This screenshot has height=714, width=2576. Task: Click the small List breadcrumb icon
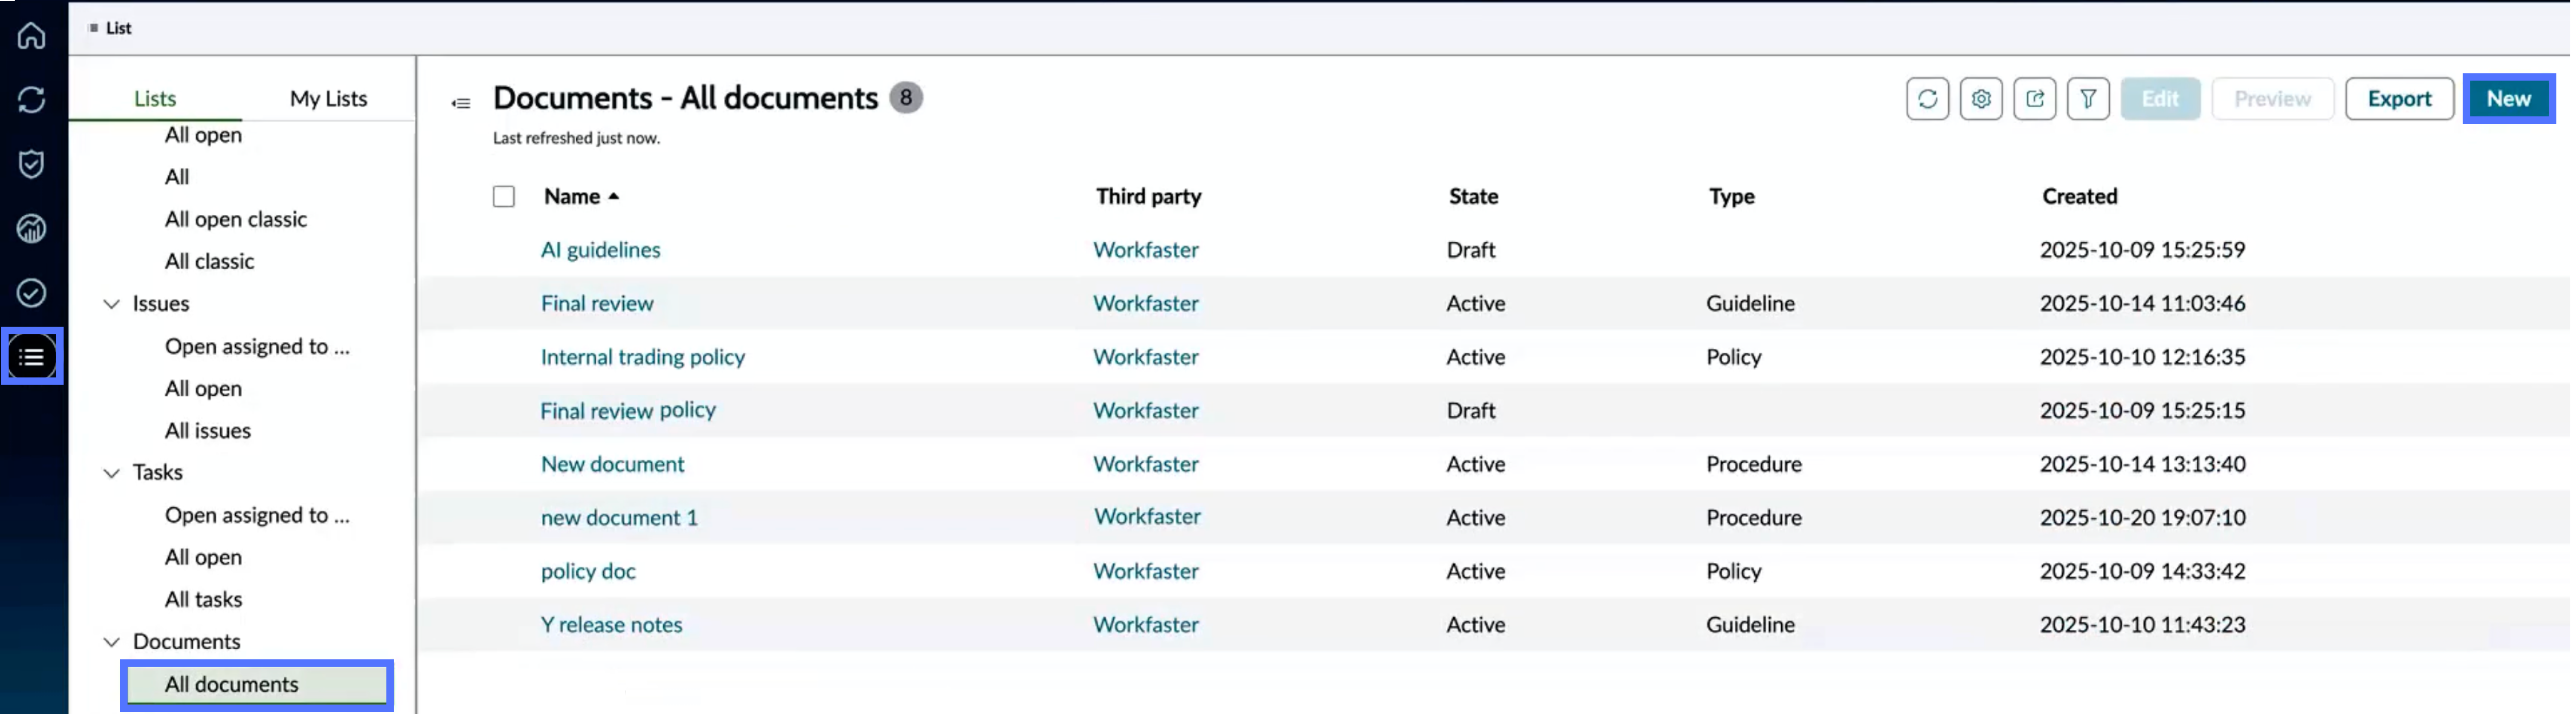tap(93, 28)
